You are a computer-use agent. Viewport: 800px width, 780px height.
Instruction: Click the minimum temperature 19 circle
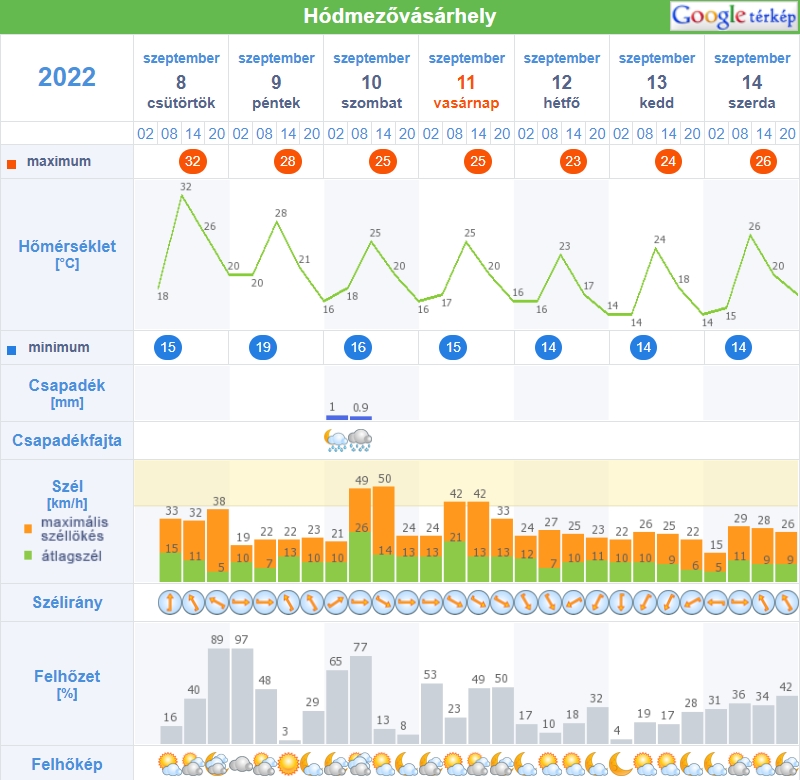(x=263, y=347)
